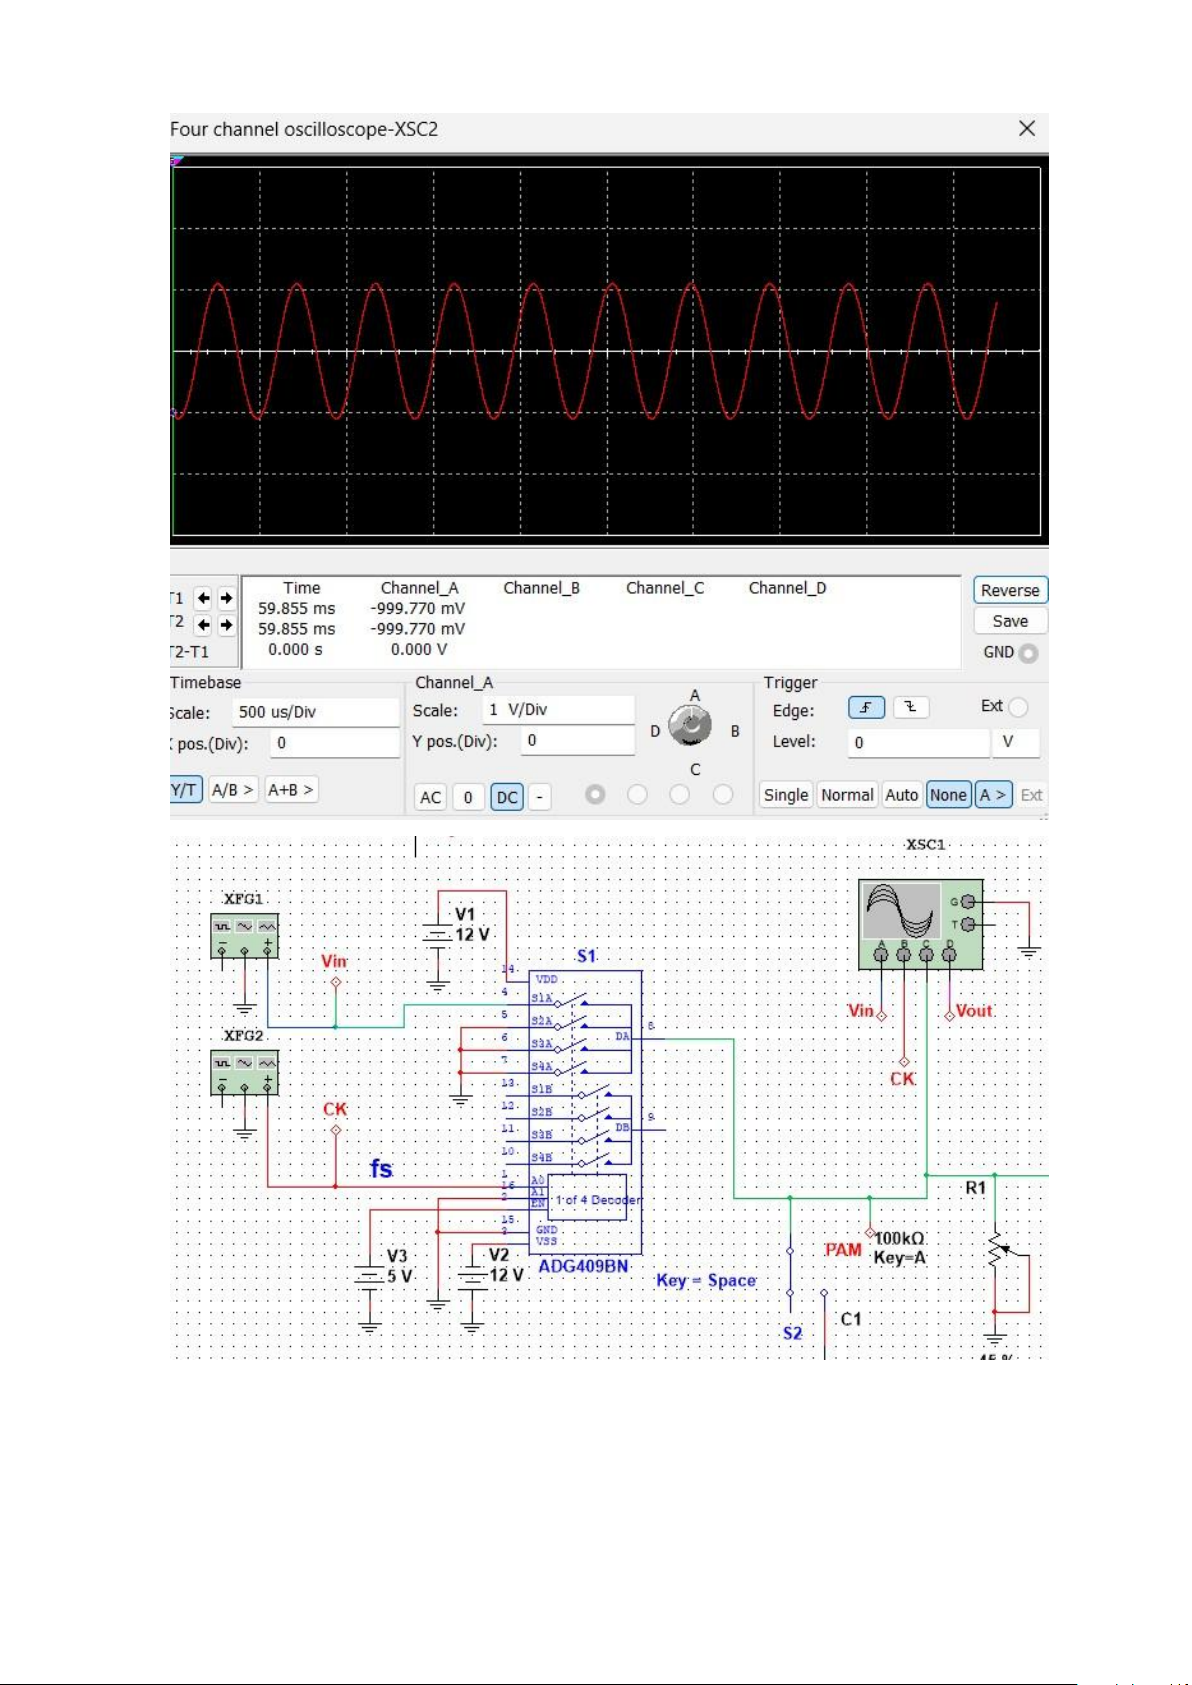Select the V2 12 V battery symbol
This screenshot has height=1685, width=1192.
471,1275
